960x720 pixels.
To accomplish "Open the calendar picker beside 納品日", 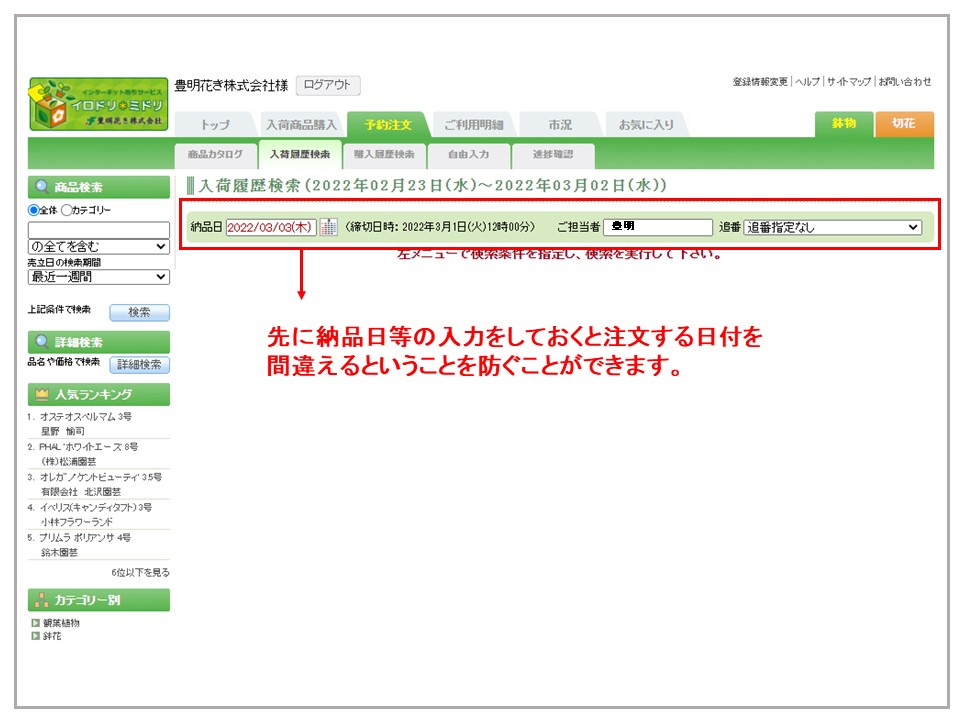I will [x=328, y=227].
